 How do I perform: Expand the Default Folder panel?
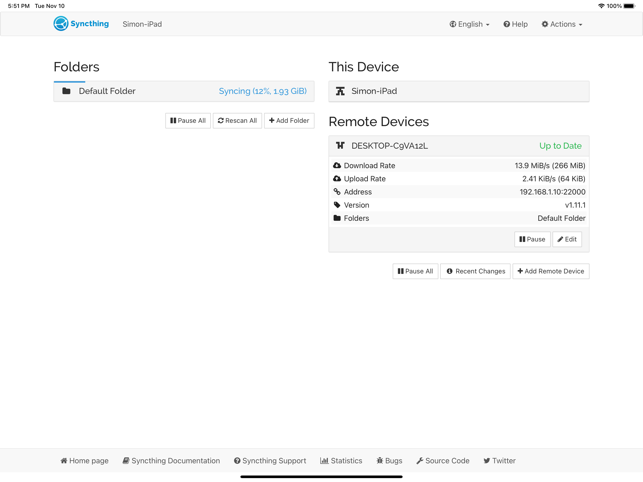(x=183, y=91)
